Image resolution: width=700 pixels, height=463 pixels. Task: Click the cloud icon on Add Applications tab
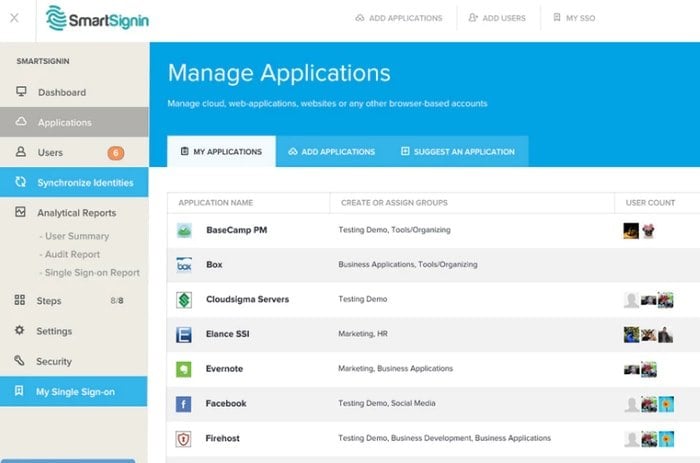(x=293, y=151)
